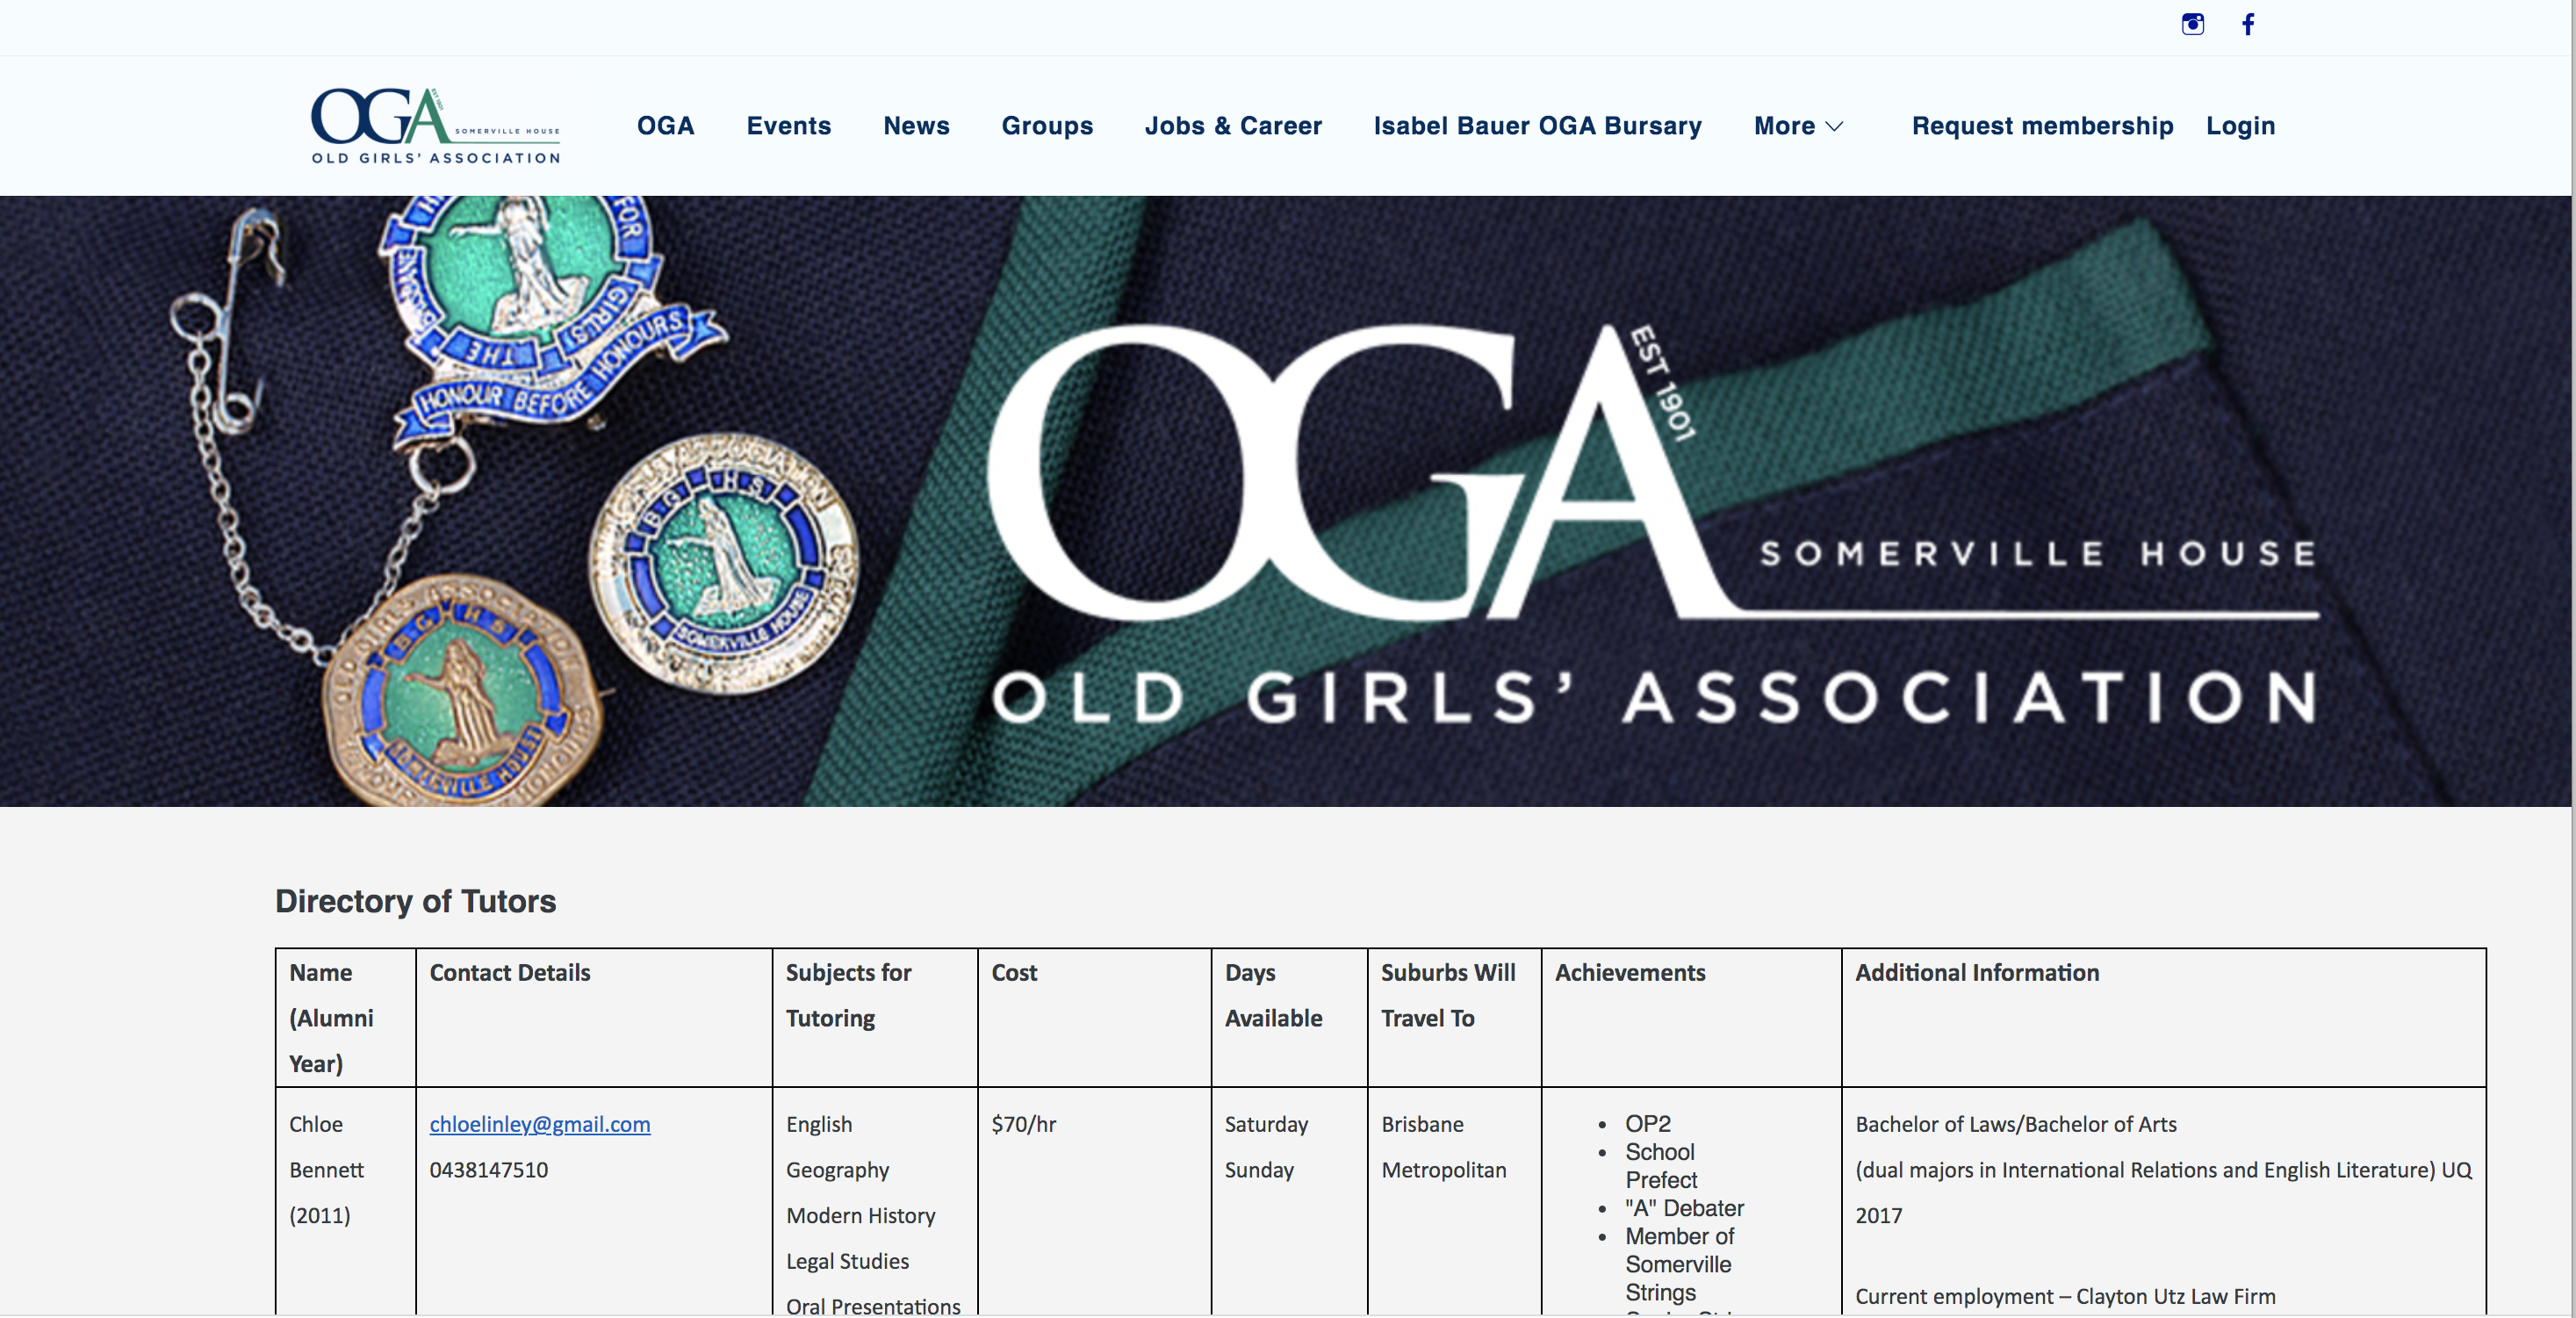Open the OGA menu item

tap(665, 126)
